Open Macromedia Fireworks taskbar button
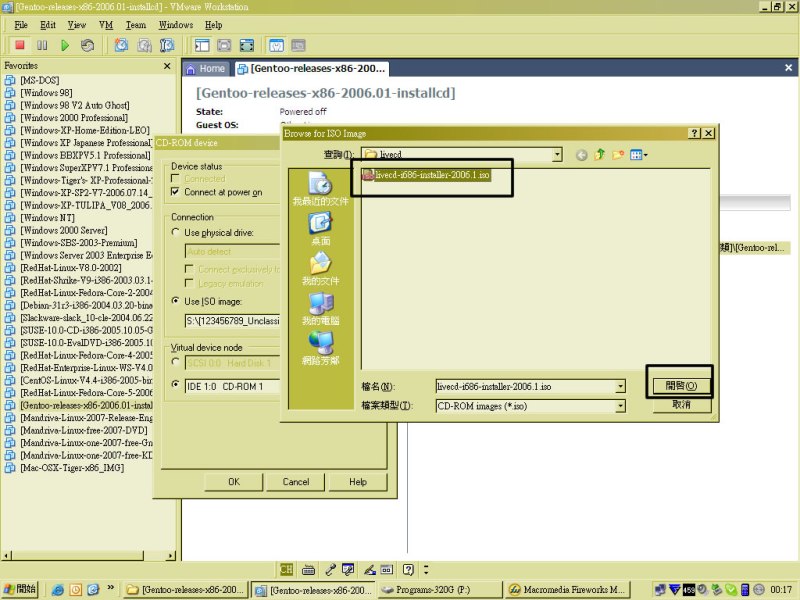The width and height of the screenshot is (800, 600). coord(568,590)
